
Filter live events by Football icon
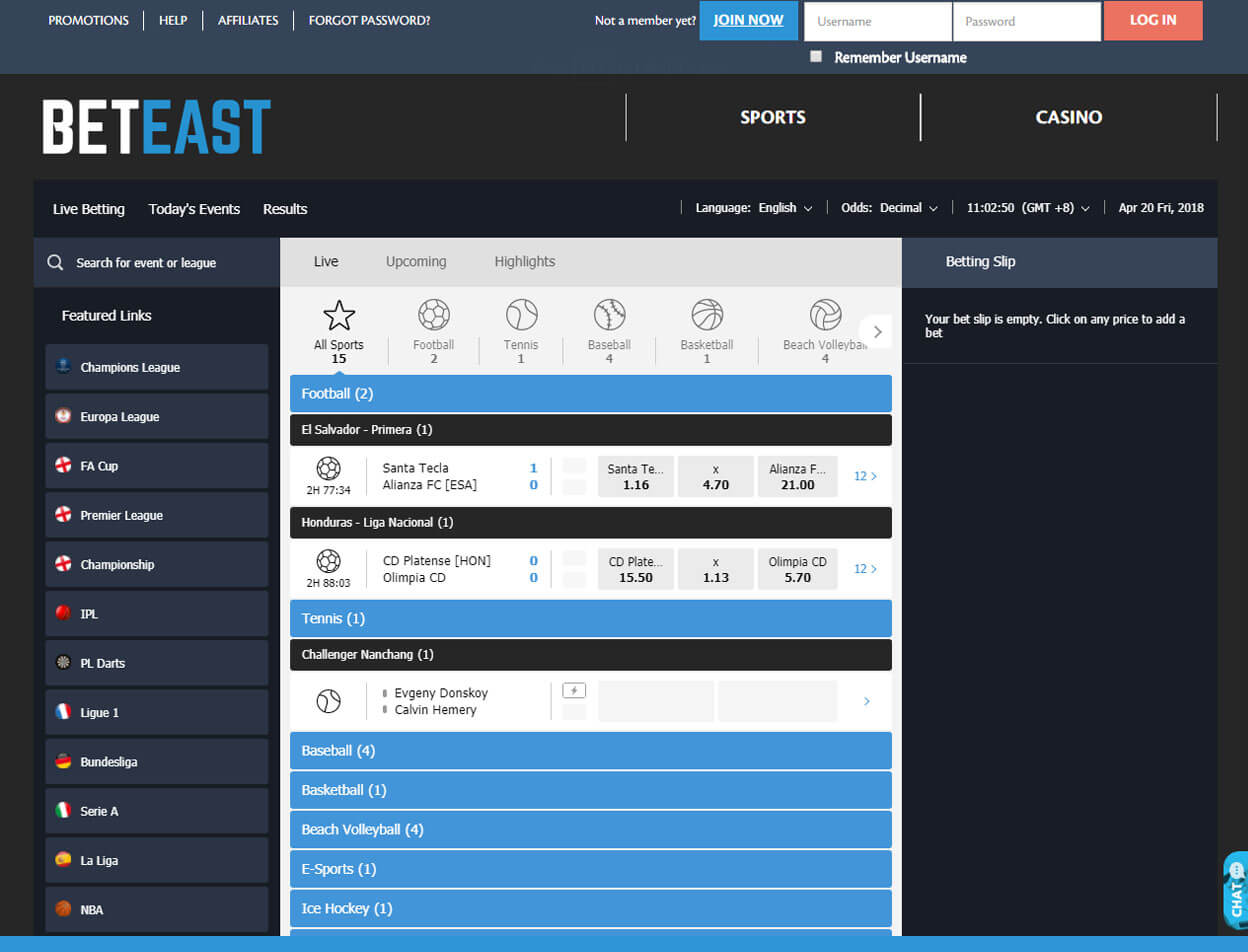[x=434, y=315]
